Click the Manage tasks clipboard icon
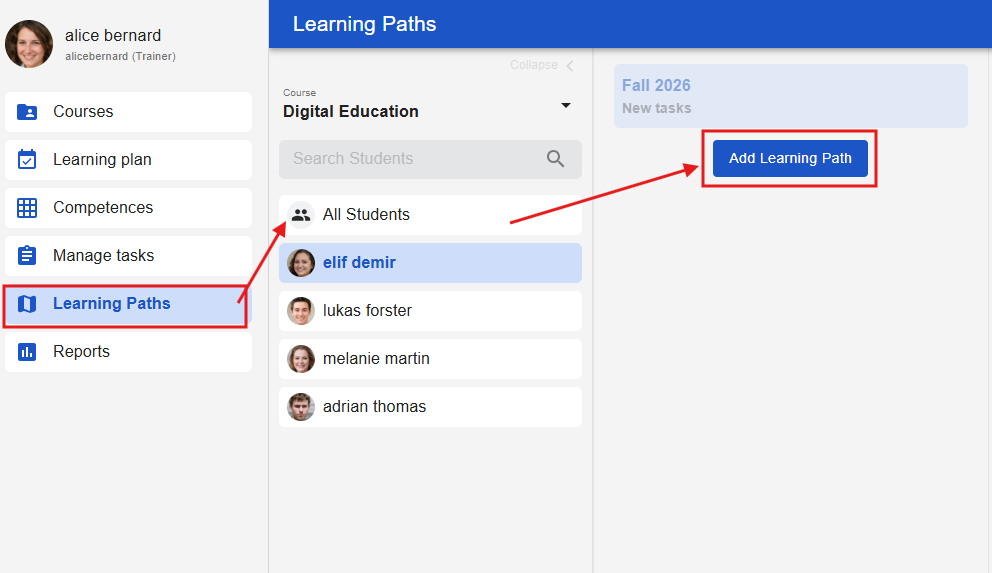992x573 pixels. [x=27, y=256]
